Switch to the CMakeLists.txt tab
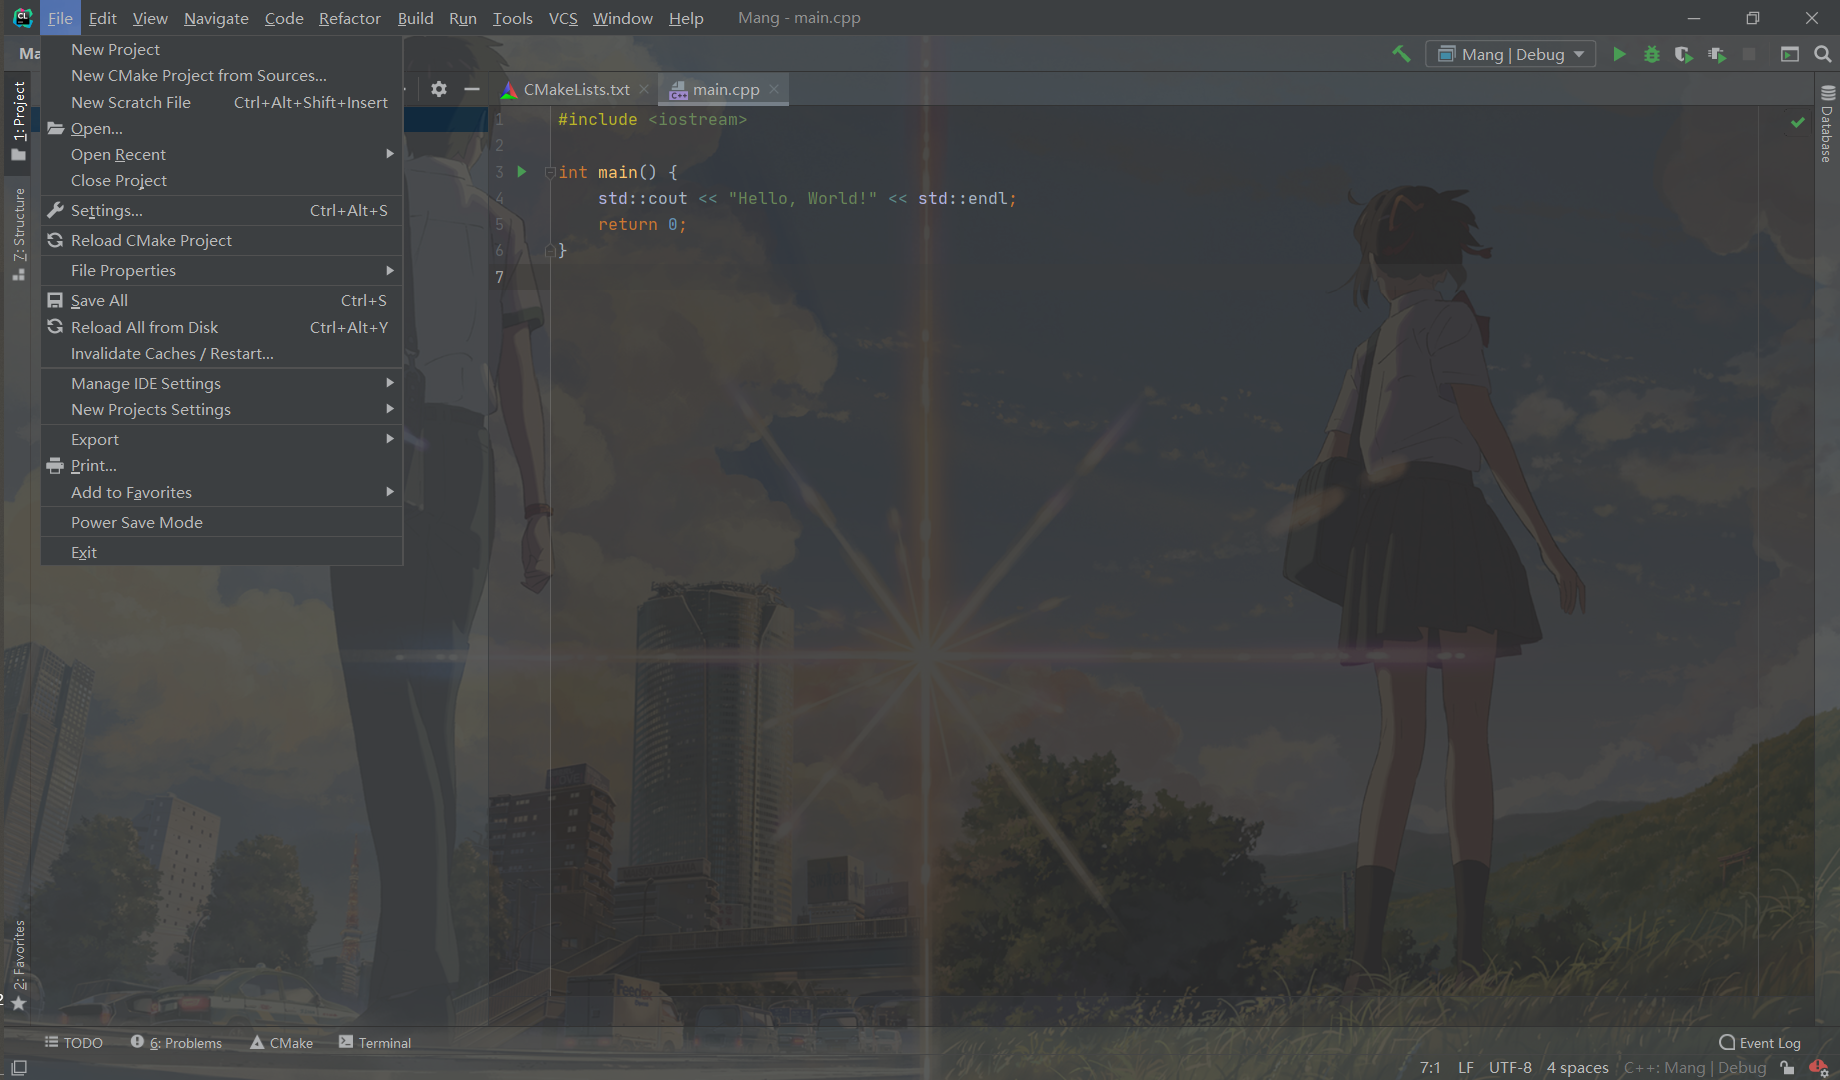Screen dimensions: 1840x1080 [x=577, y=89]
